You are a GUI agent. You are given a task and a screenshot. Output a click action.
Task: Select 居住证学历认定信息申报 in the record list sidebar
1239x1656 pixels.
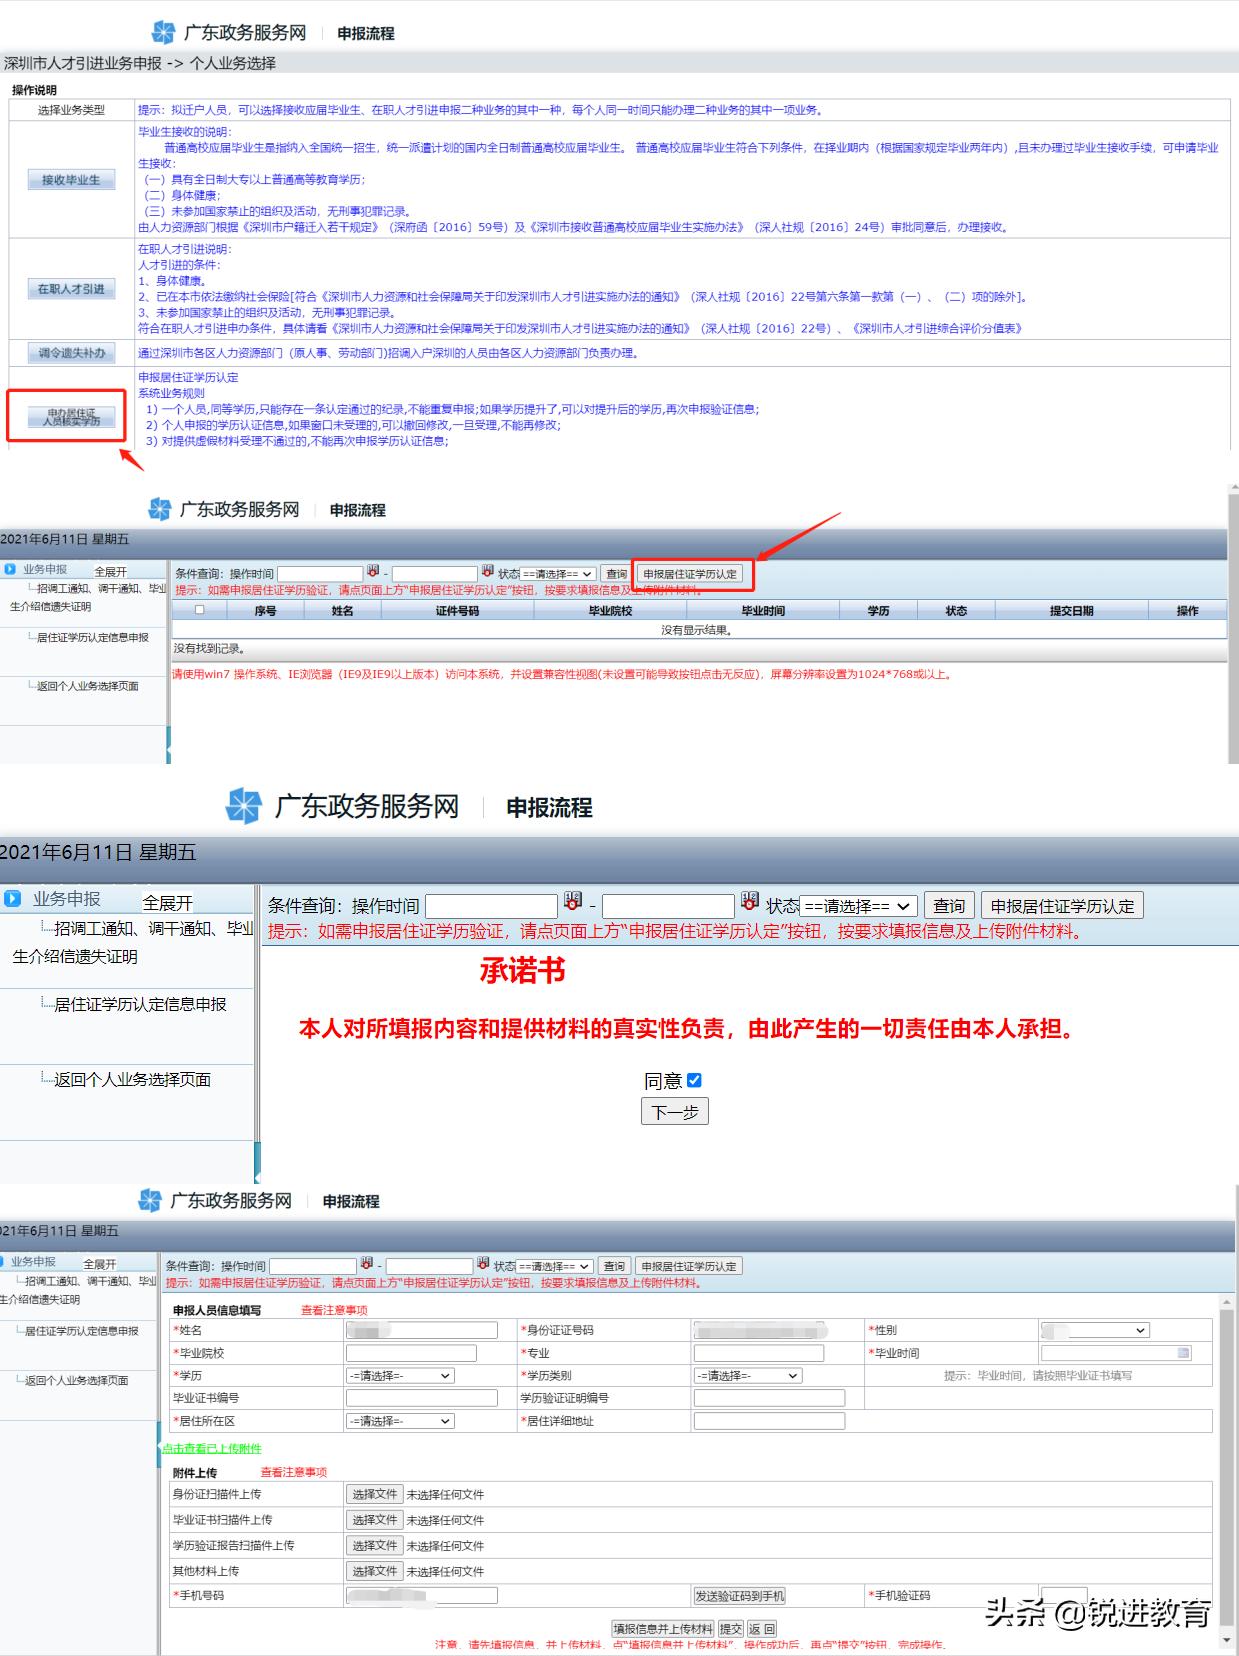tap(92, 637)
